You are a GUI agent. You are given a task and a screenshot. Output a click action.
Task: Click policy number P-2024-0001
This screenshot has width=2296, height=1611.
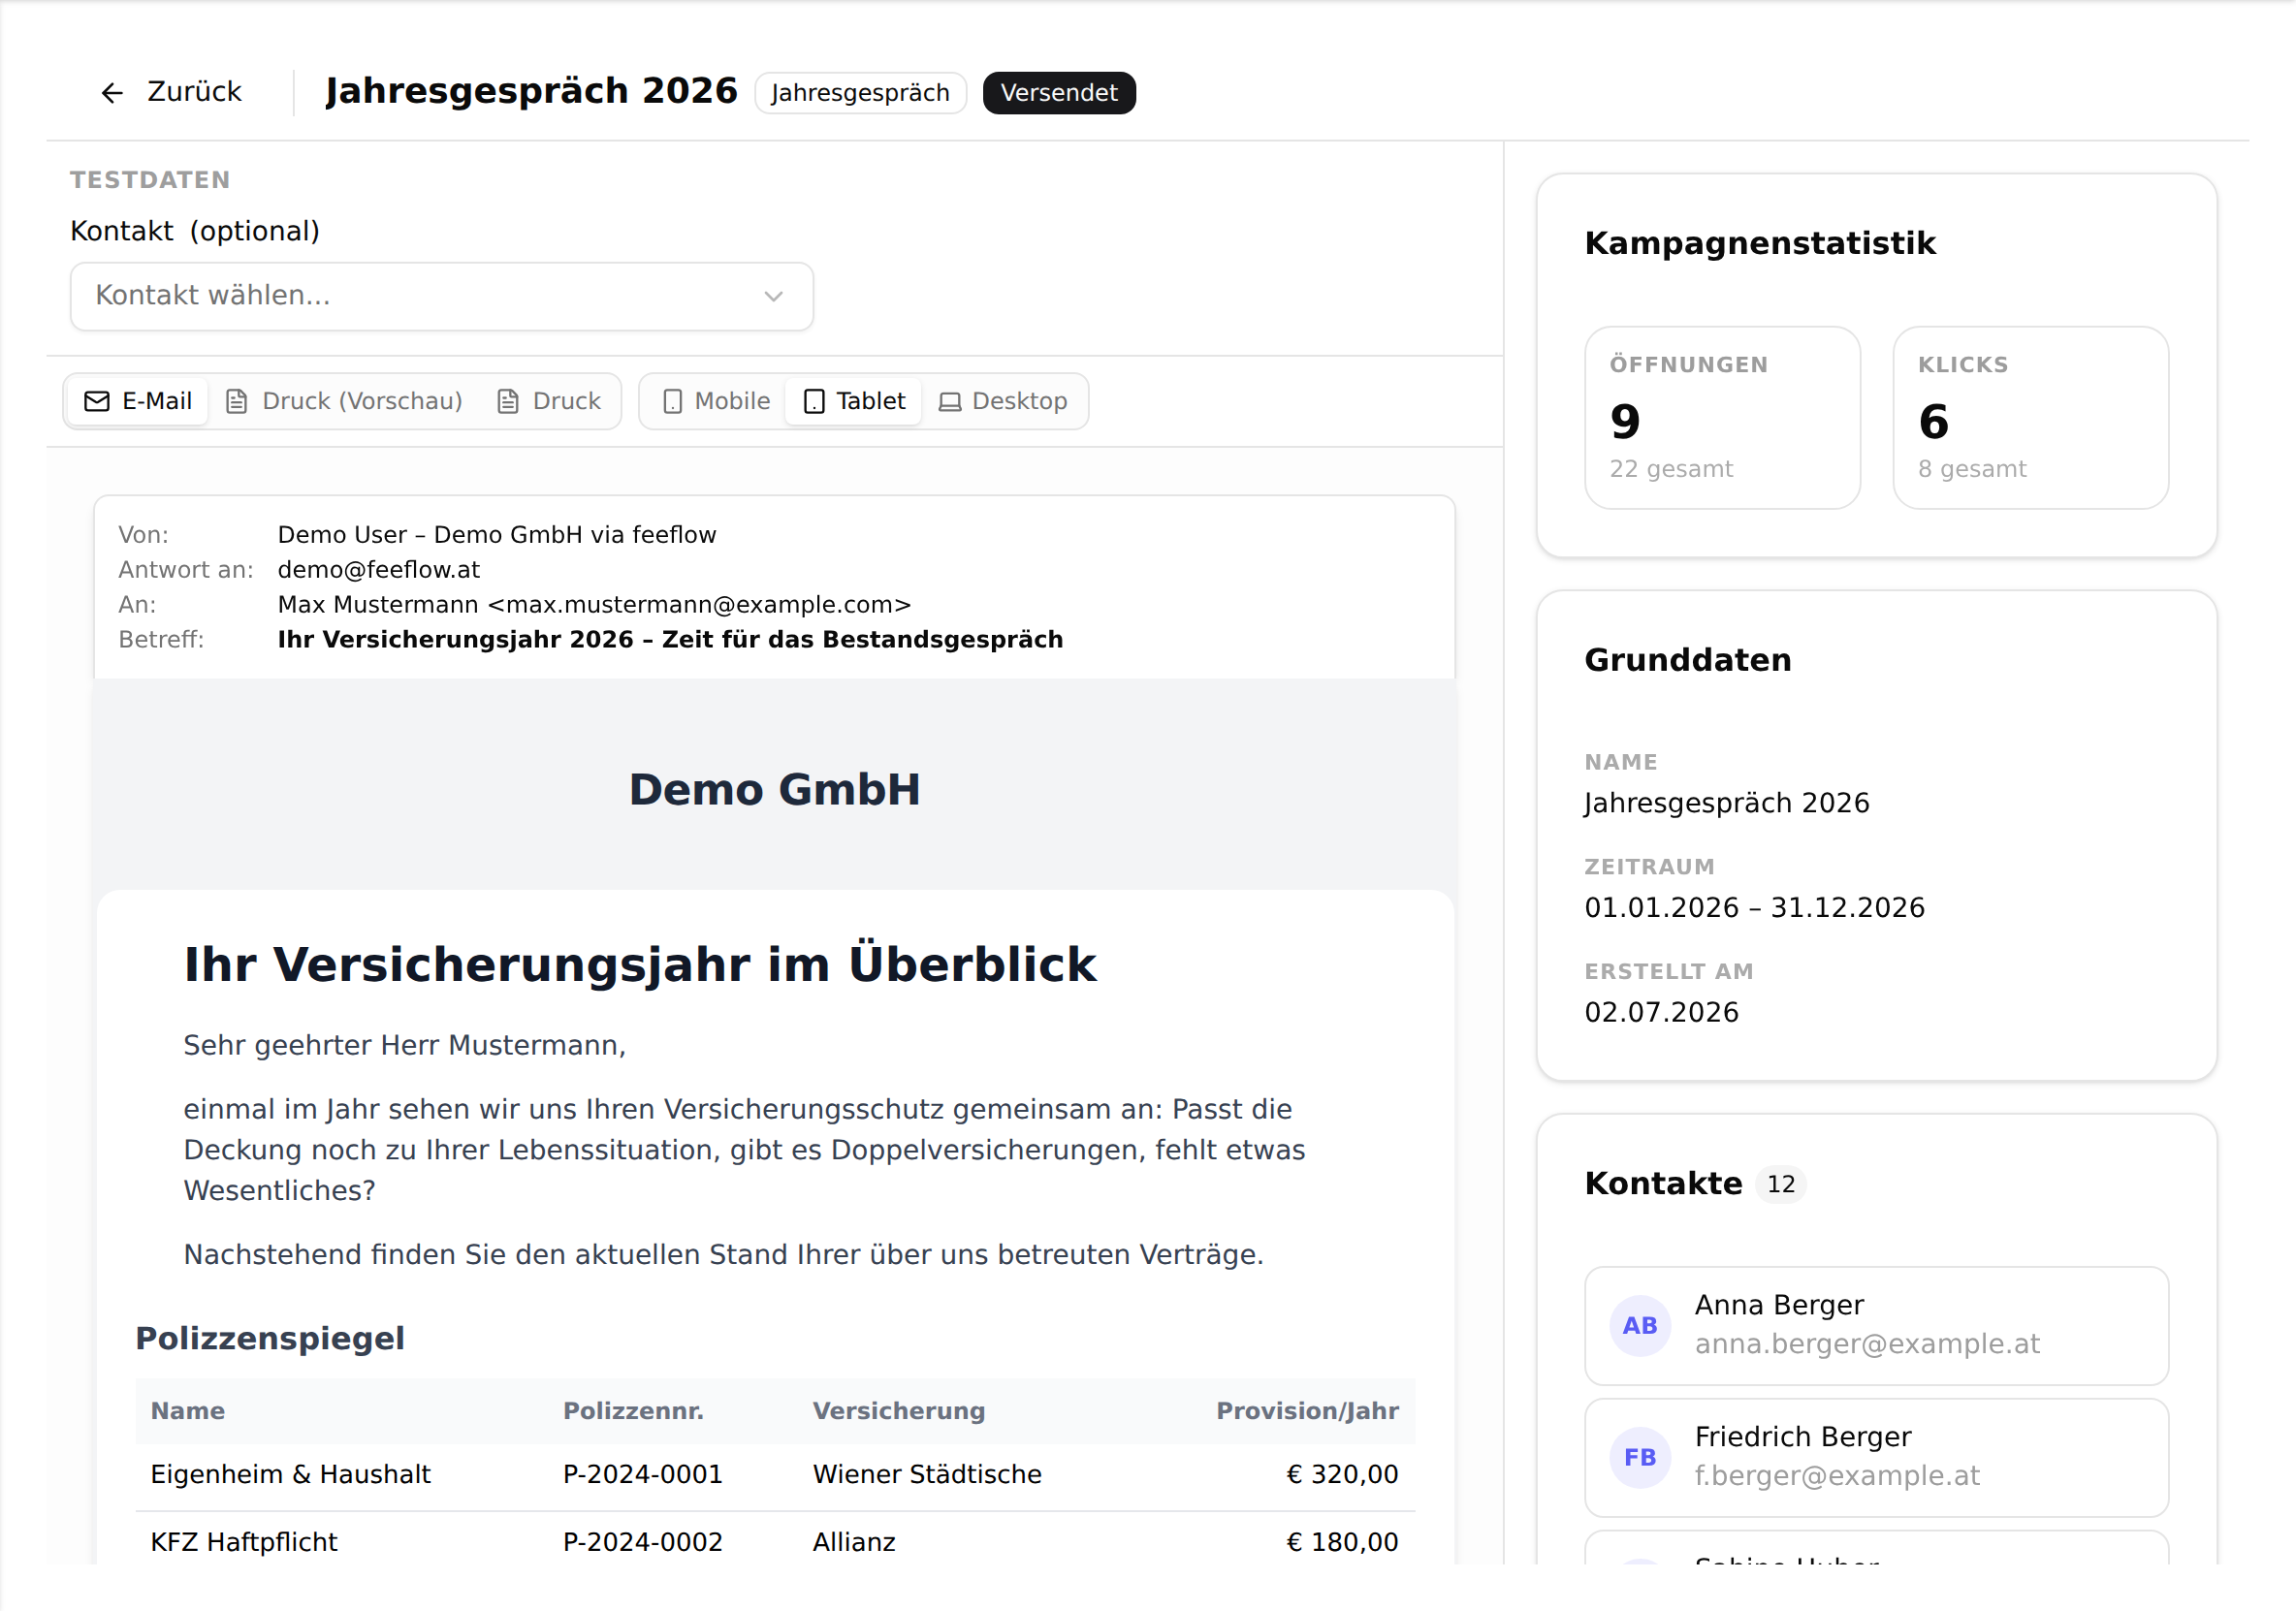(642, 1475)
